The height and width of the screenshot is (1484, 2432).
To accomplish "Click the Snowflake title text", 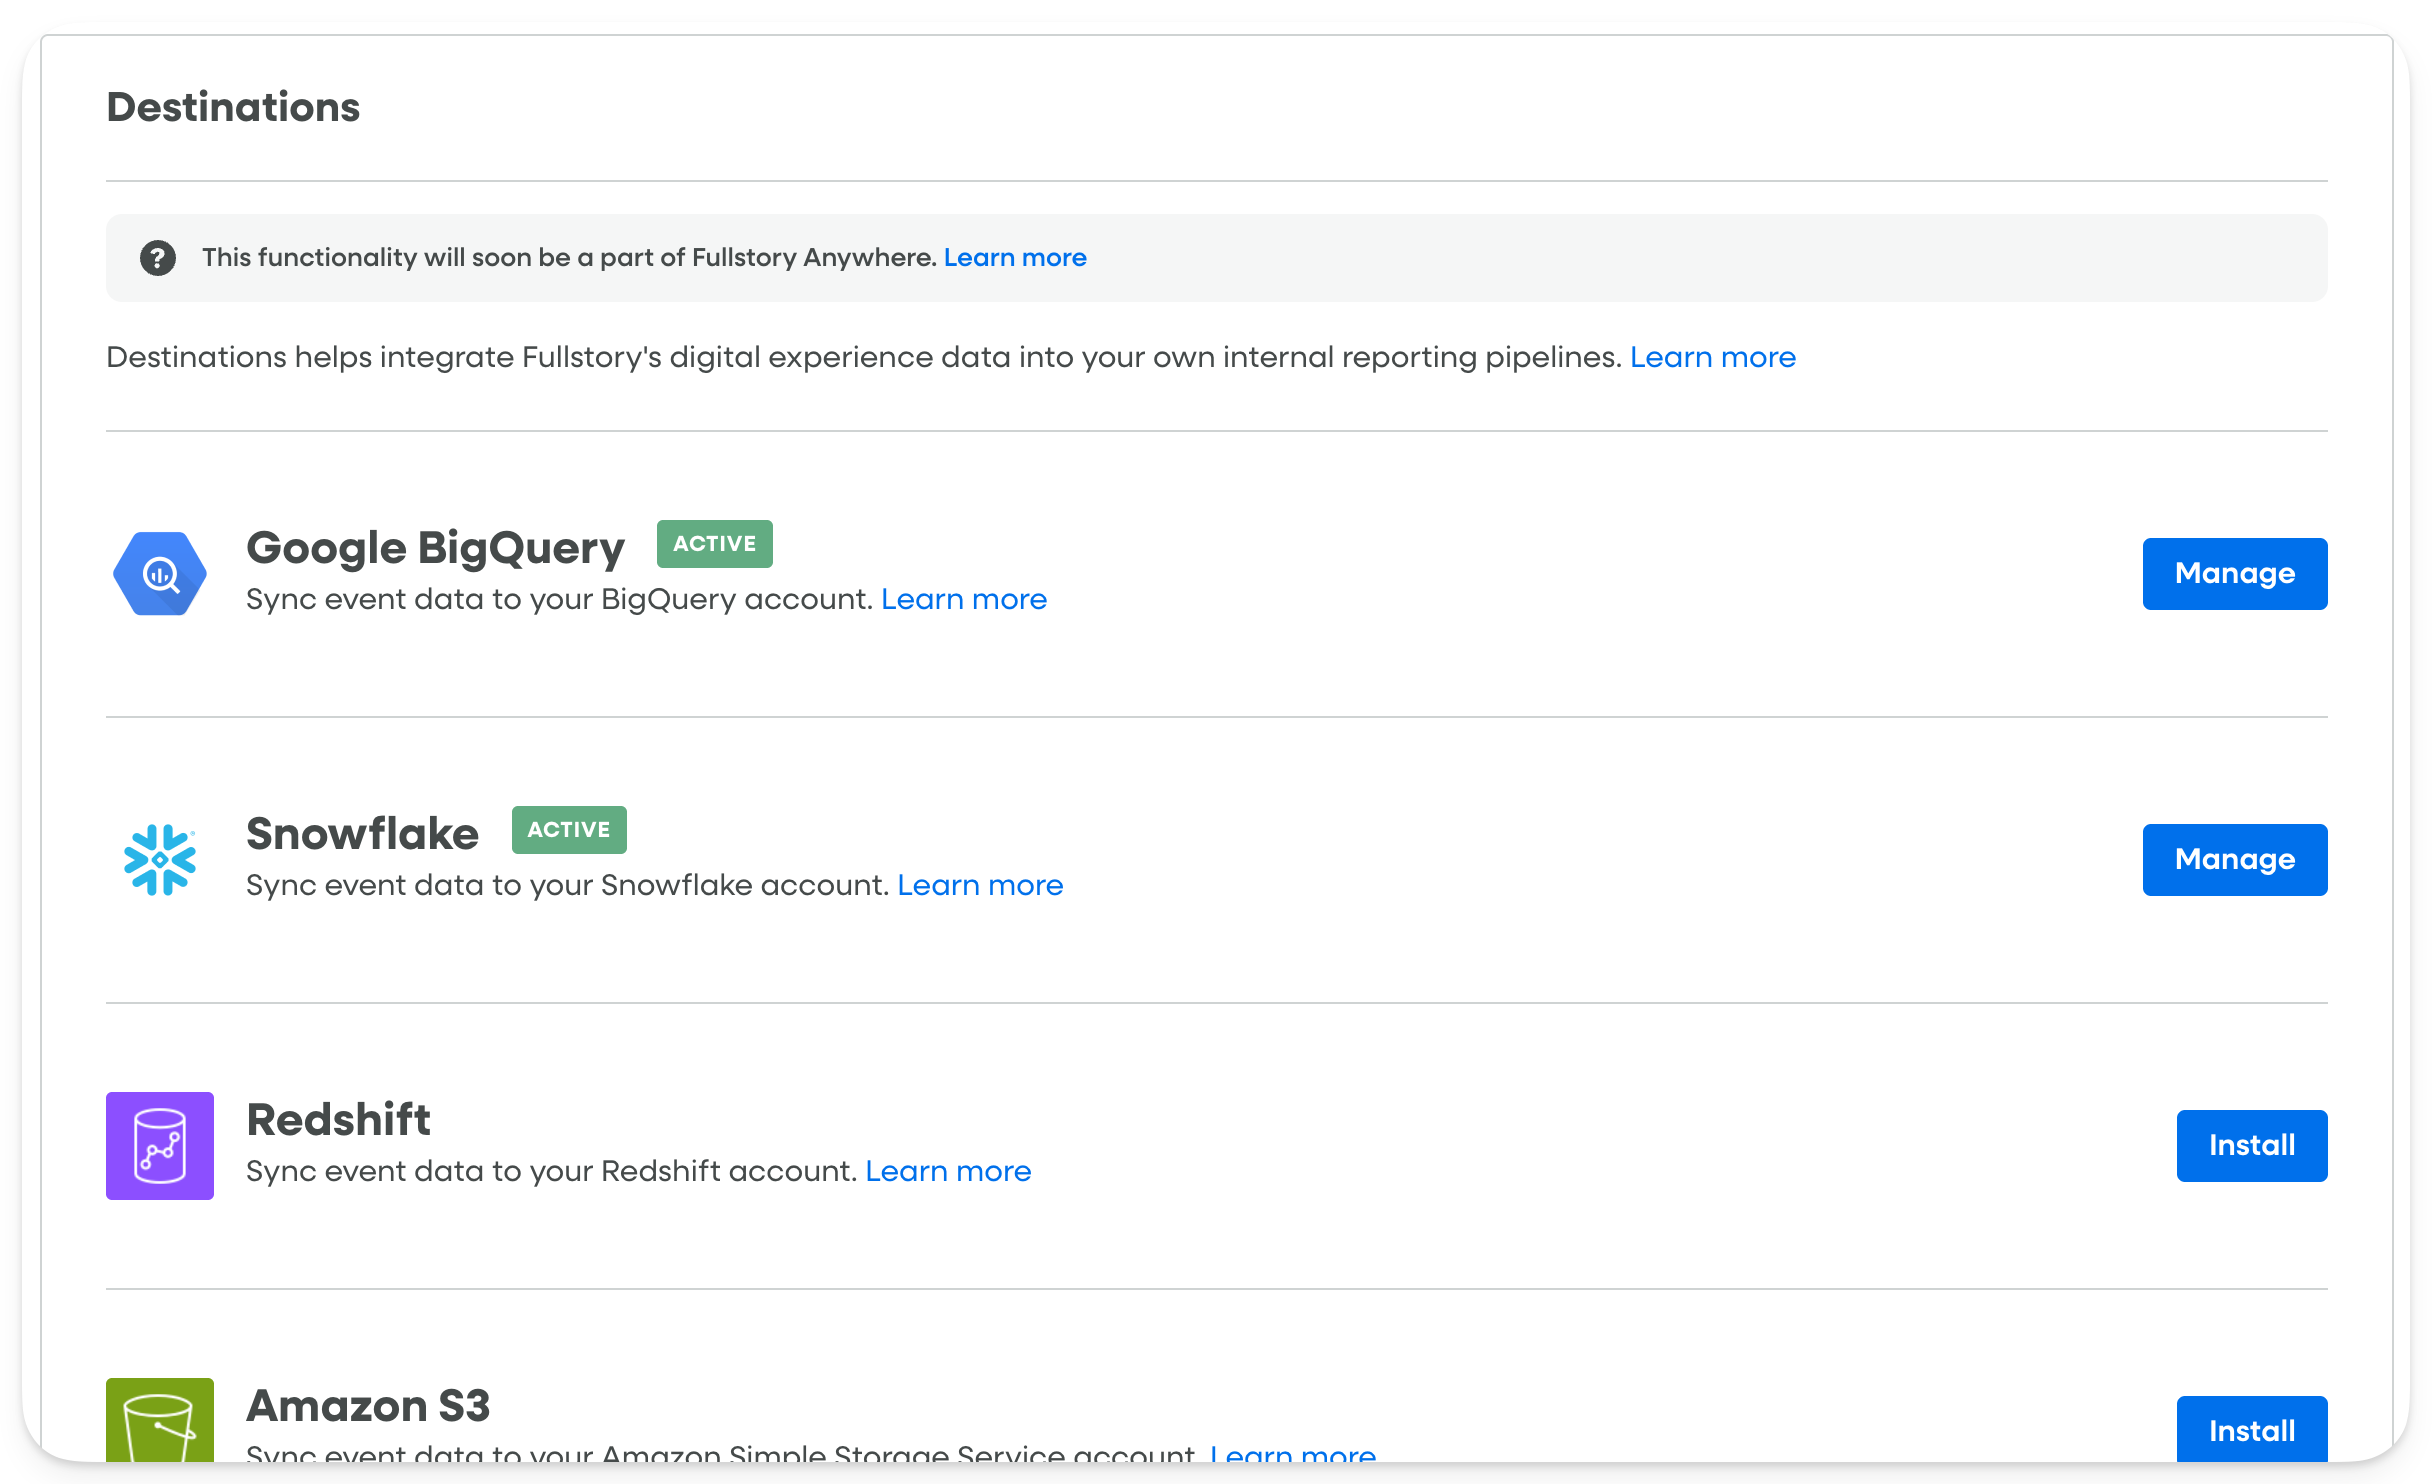I will pos(362,834).
